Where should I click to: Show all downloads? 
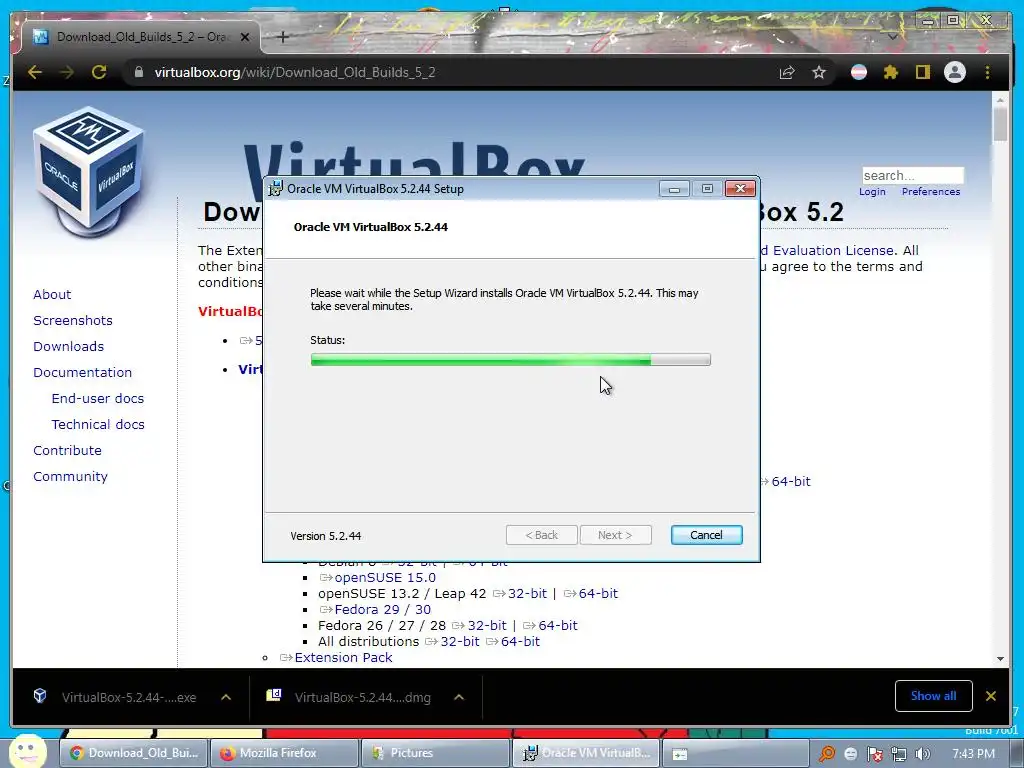point(933,696)
